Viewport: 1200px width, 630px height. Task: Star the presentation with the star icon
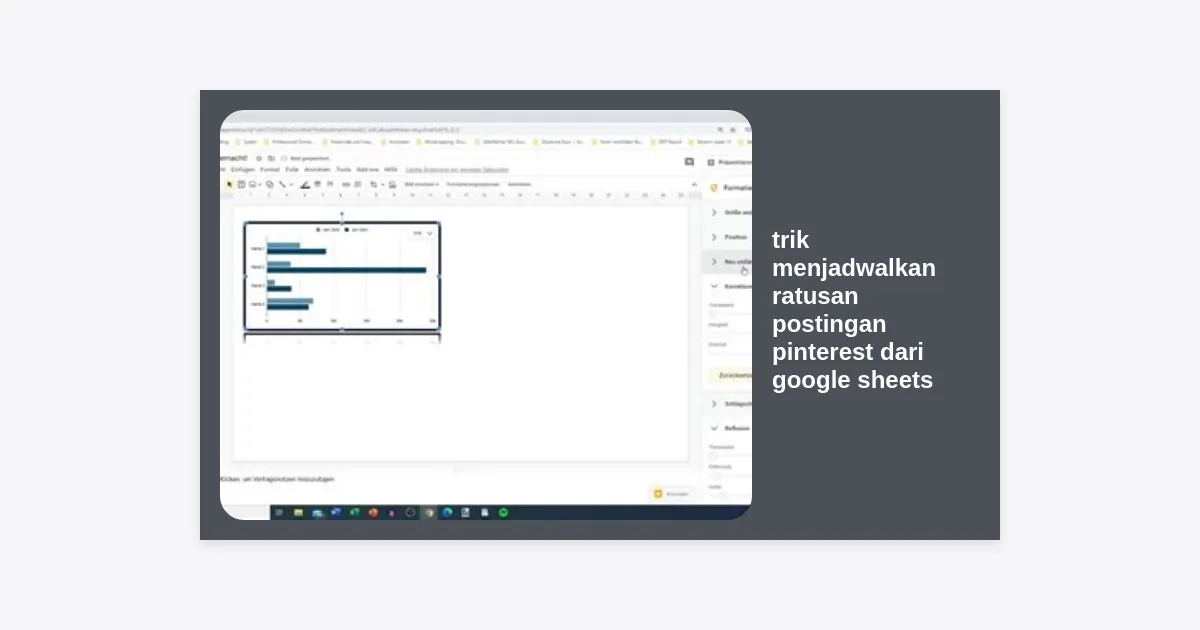point(259,158)
